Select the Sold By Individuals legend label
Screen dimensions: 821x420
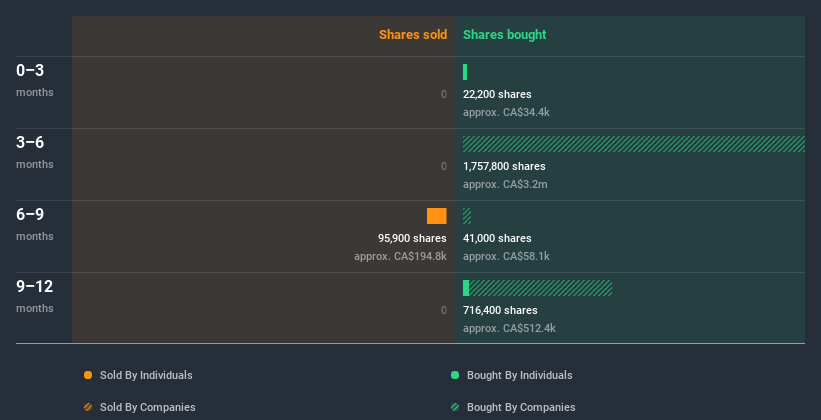tap(146, 375)
